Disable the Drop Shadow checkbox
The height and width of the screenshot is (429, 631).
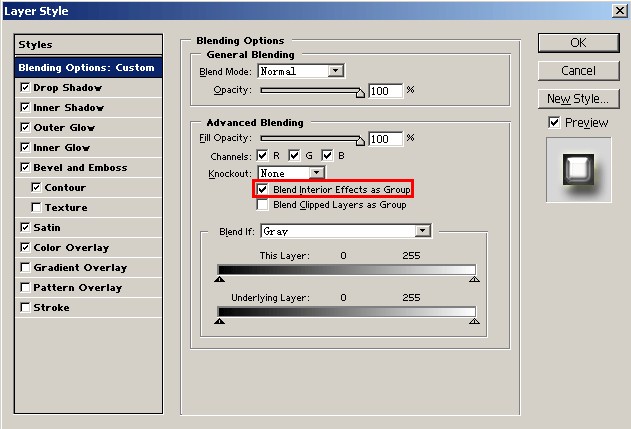25,88
